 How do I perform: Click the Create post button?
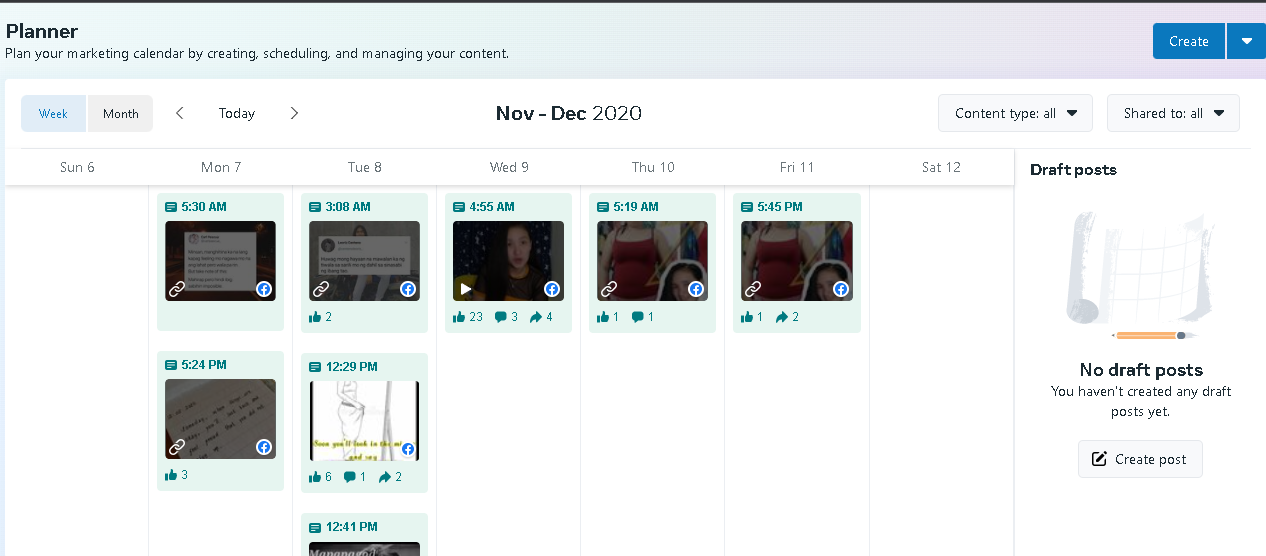[x=1140, y=459]
